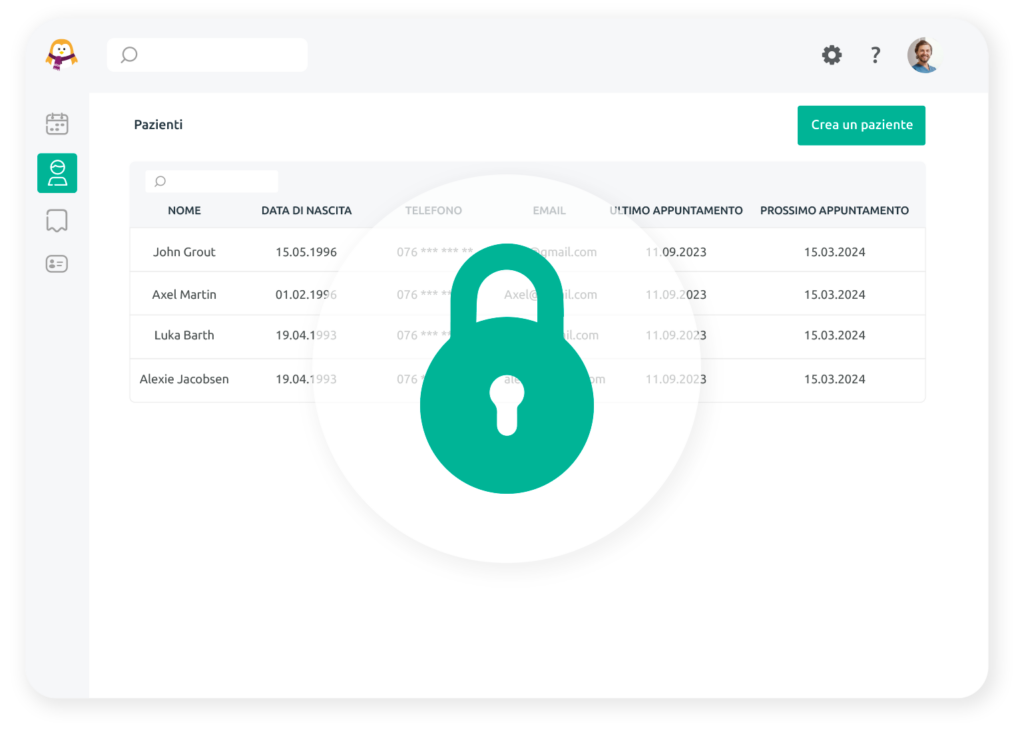
Task: Click John Grout's last appointment 11.09.2023
Action: coord(676,252)
